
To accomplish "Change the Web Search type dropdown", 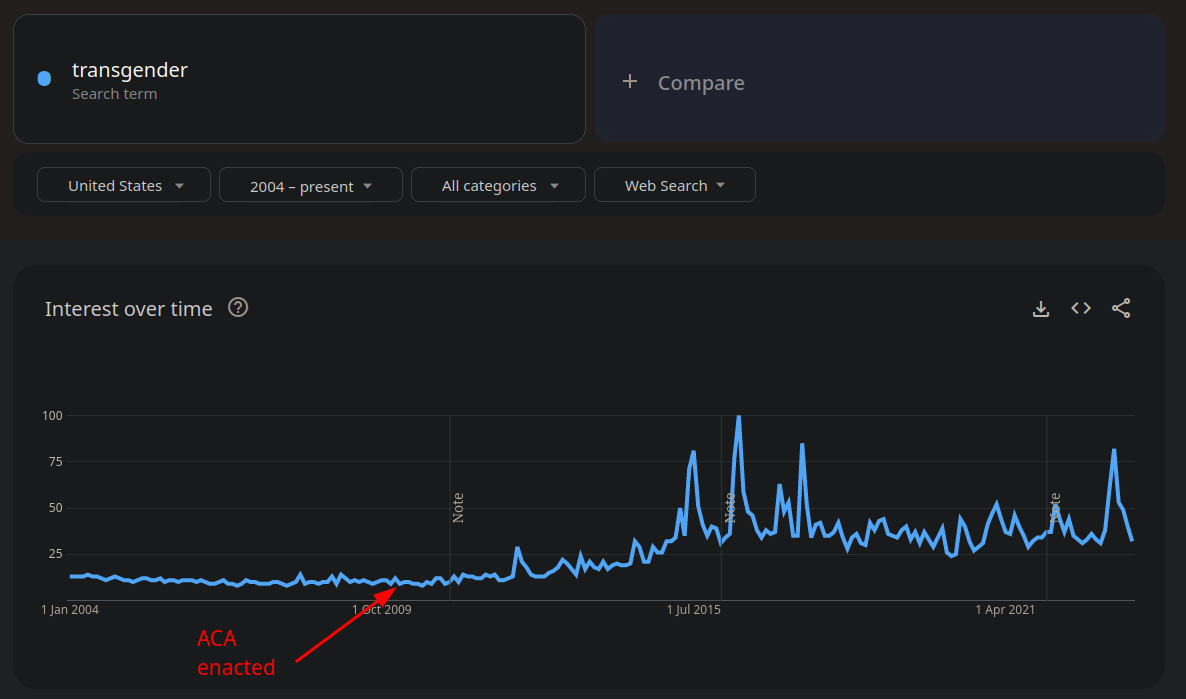I will (674, 185).
